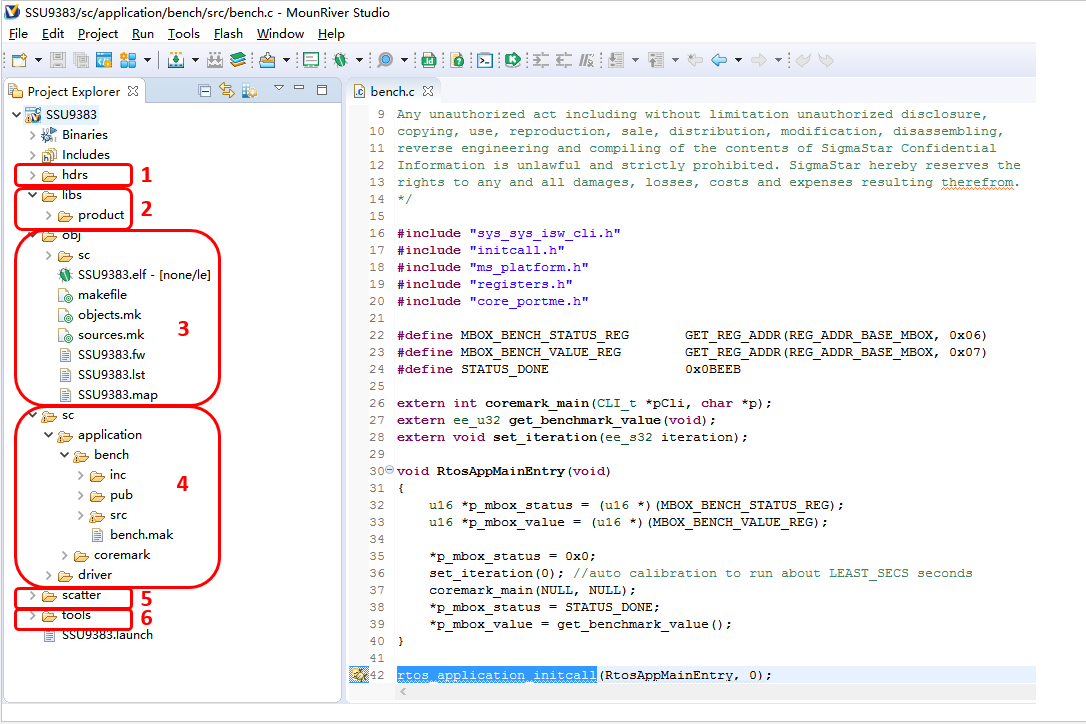Click Collapse All in Project Explorer
The width and height of the screenshot is (1086, 724).
pos(205,91)
